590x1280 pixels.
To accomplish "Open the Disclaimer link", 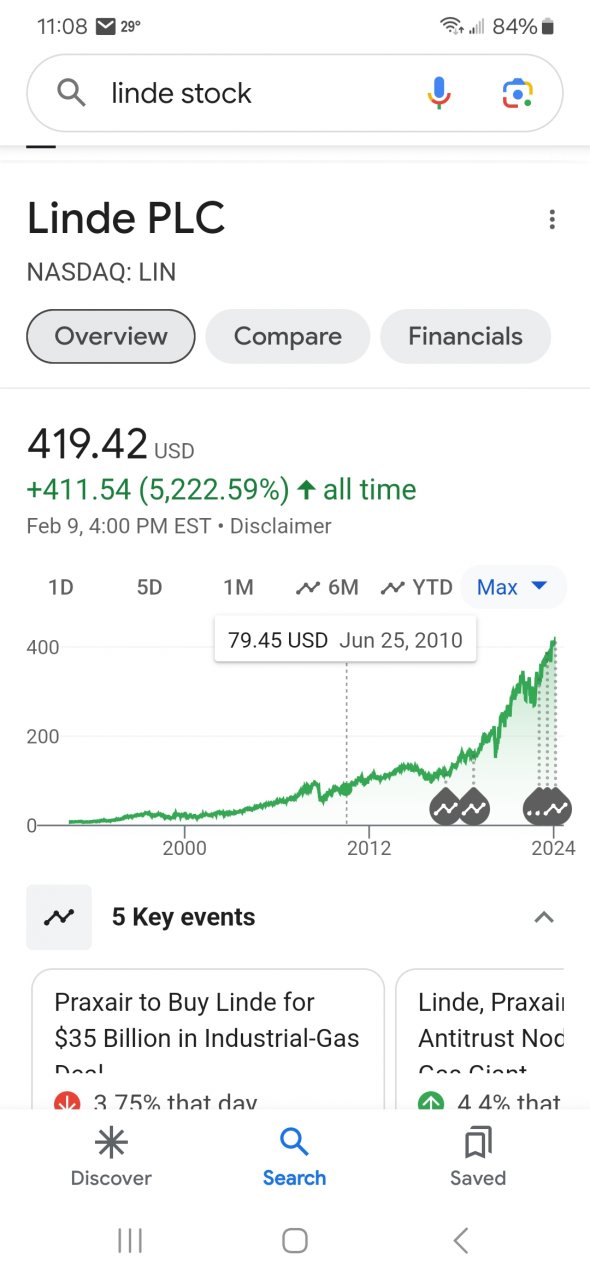I will click(x=281, y=525).
